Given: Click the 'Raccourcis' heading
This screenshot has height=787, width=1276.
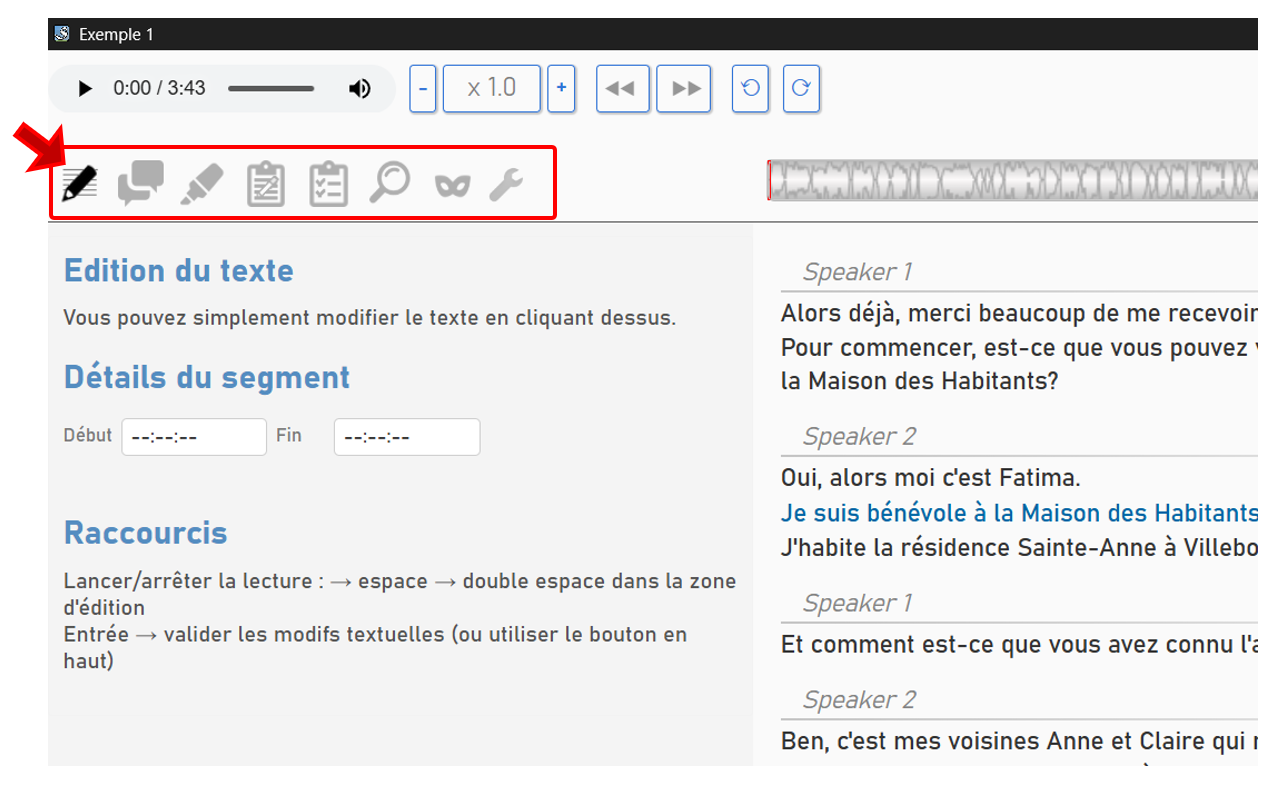Looking at the screenshot, I should pos(146,532).
